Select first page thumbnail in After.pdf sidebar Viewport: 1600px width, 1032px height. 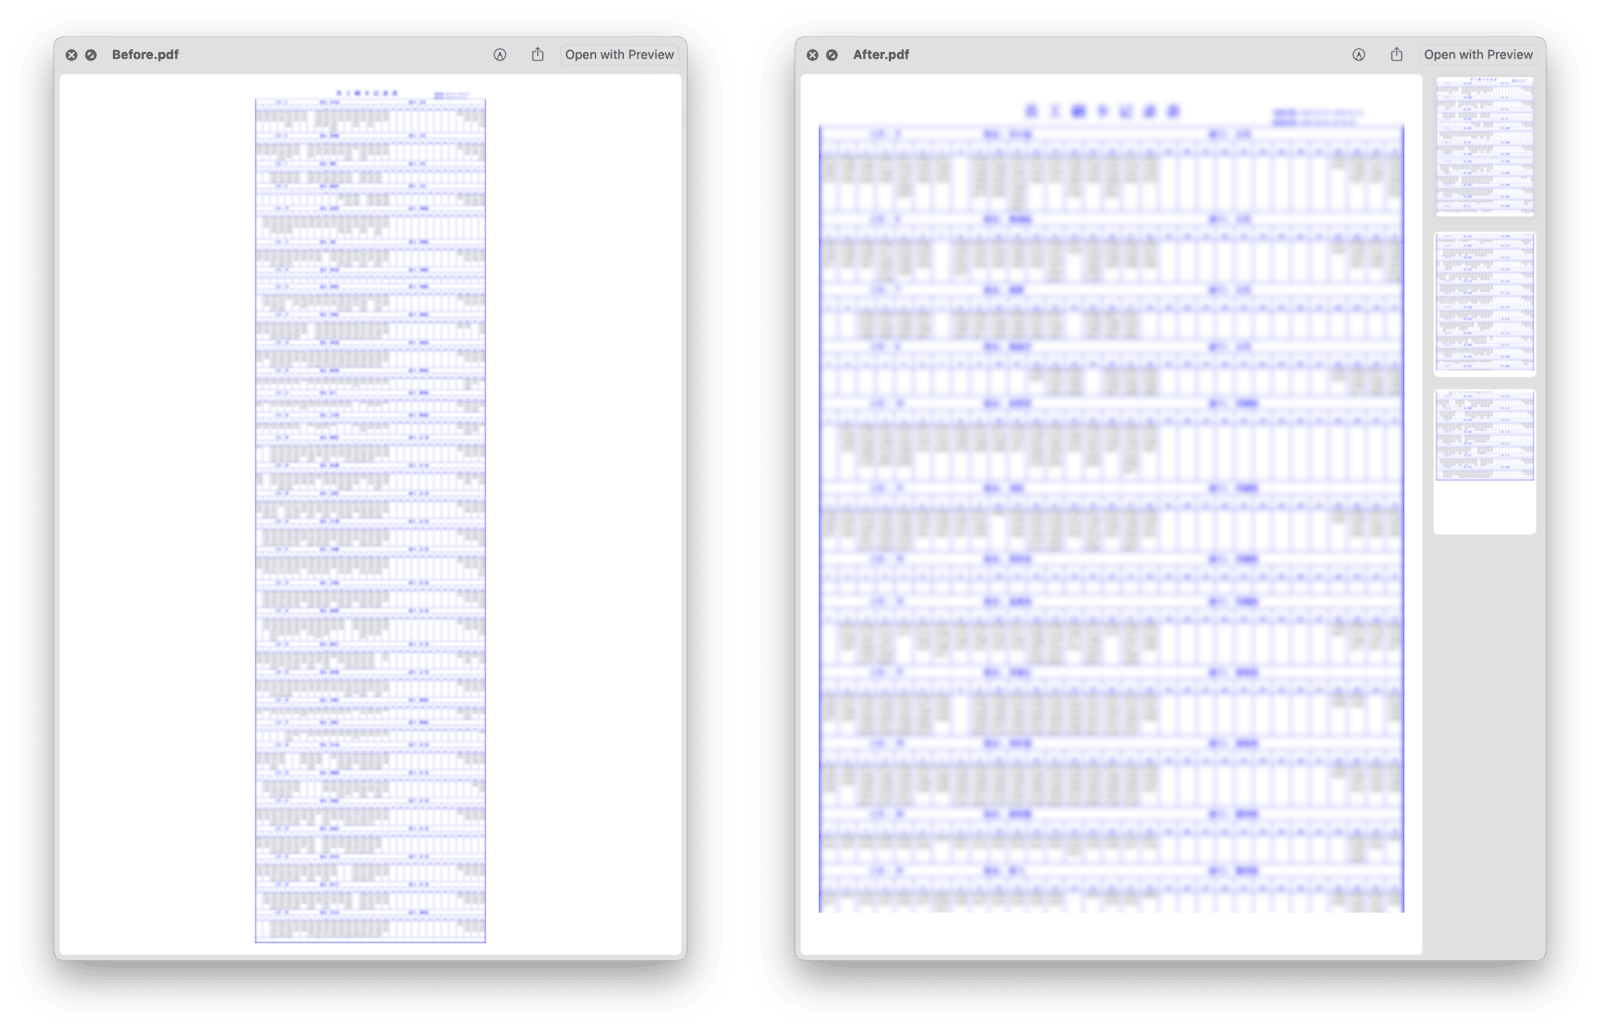(1485, 146)
